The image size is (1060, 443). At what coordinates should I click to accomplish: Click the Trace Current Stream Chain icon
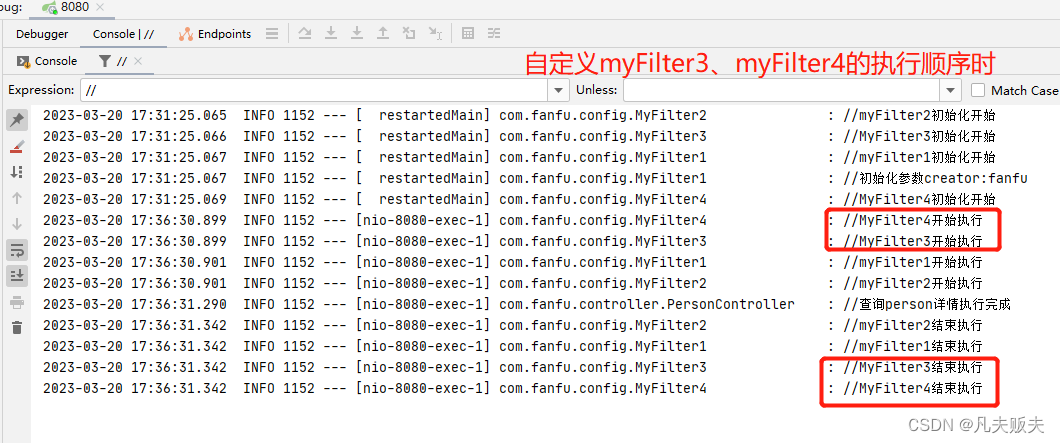(494, 33)
